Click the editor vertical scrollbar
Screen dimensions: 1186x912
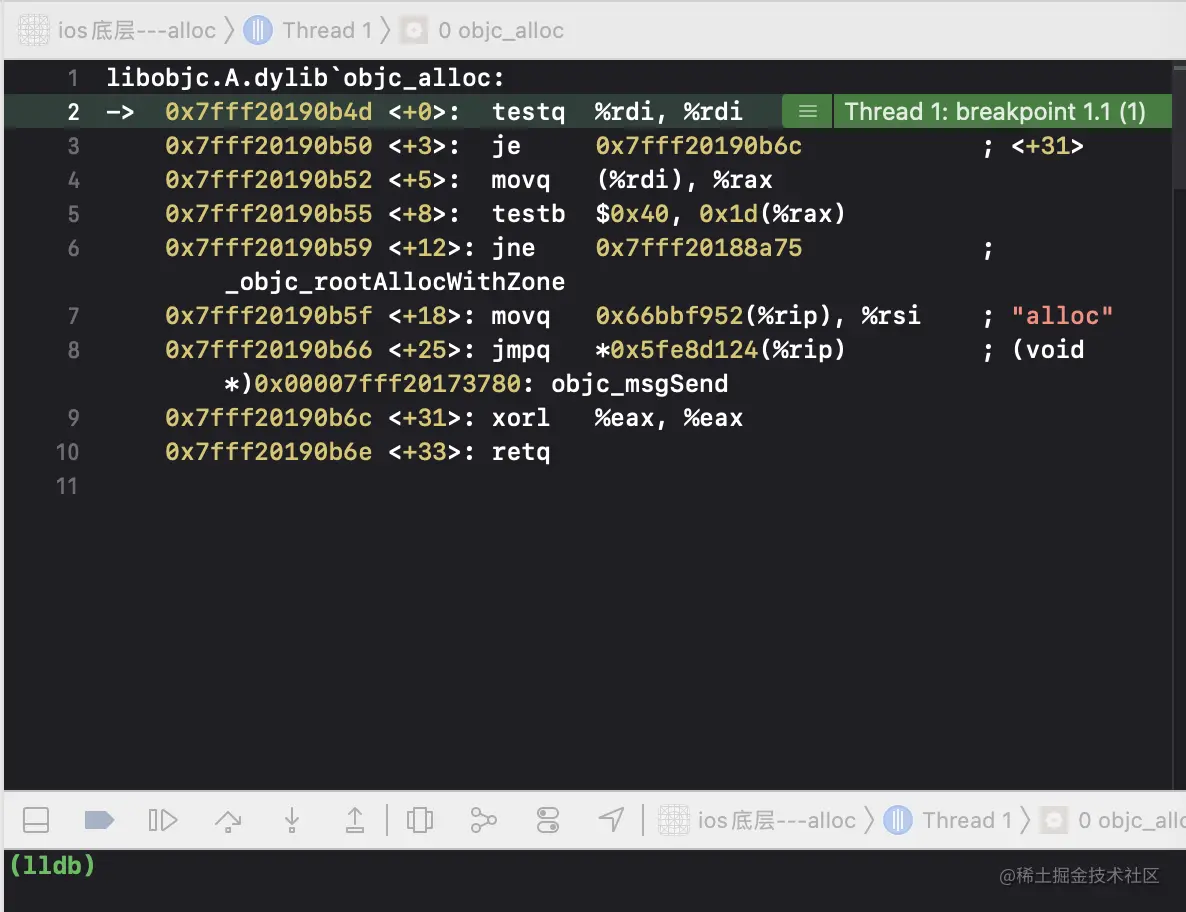pyautogui.click(x=1179, y=127)
